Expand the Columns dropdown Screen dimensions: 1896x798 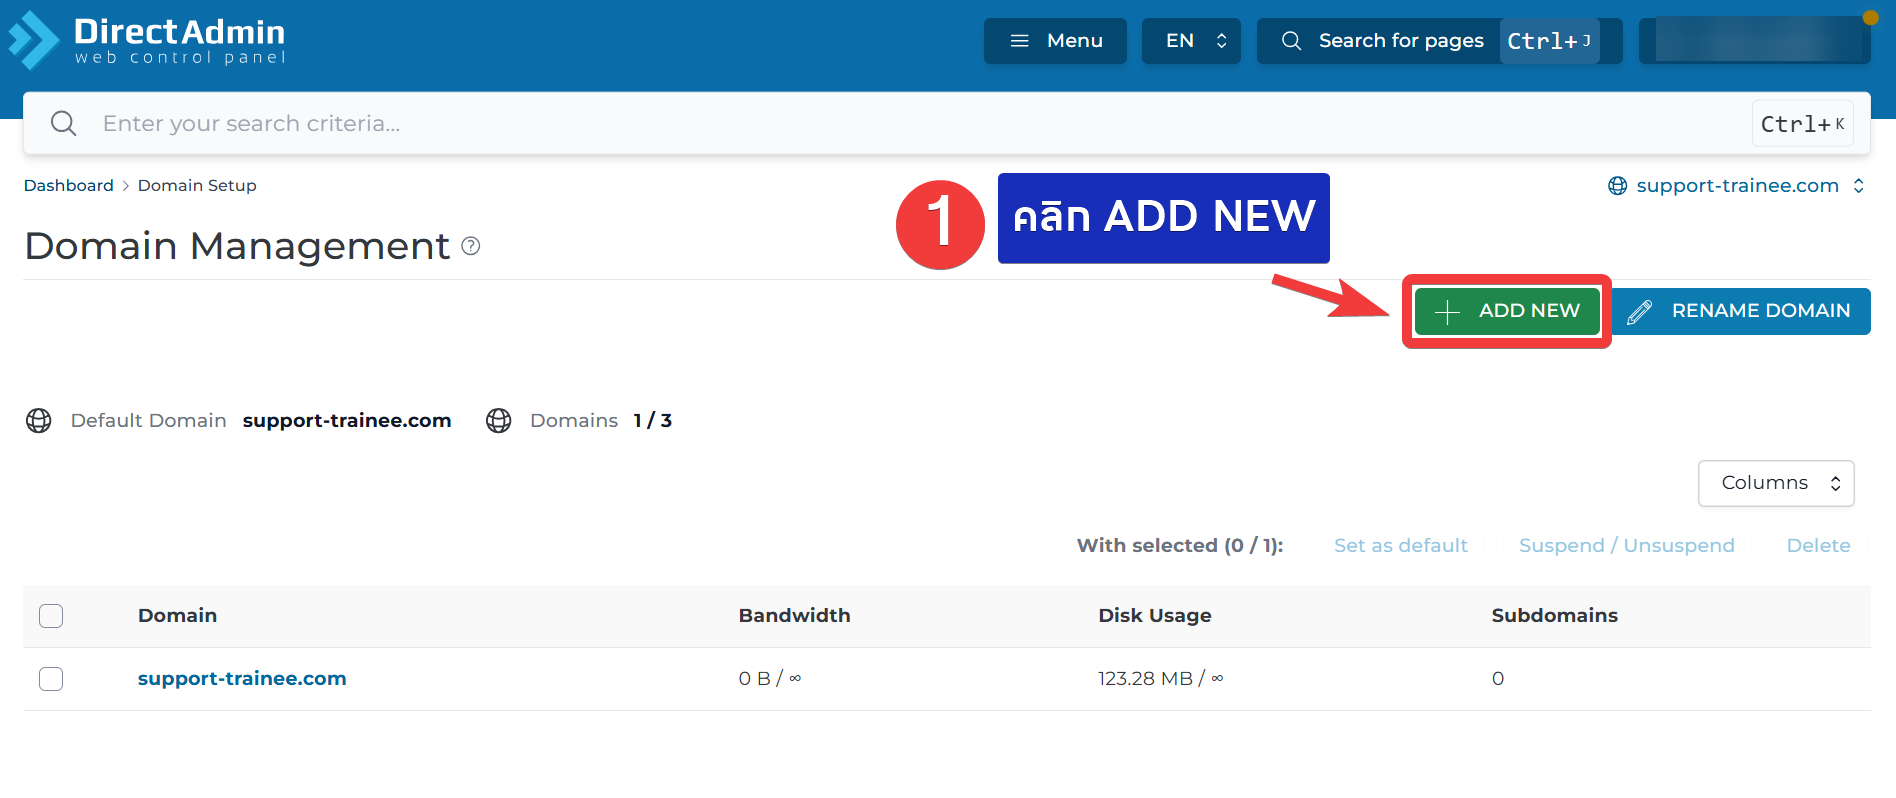click(1776, 483)
